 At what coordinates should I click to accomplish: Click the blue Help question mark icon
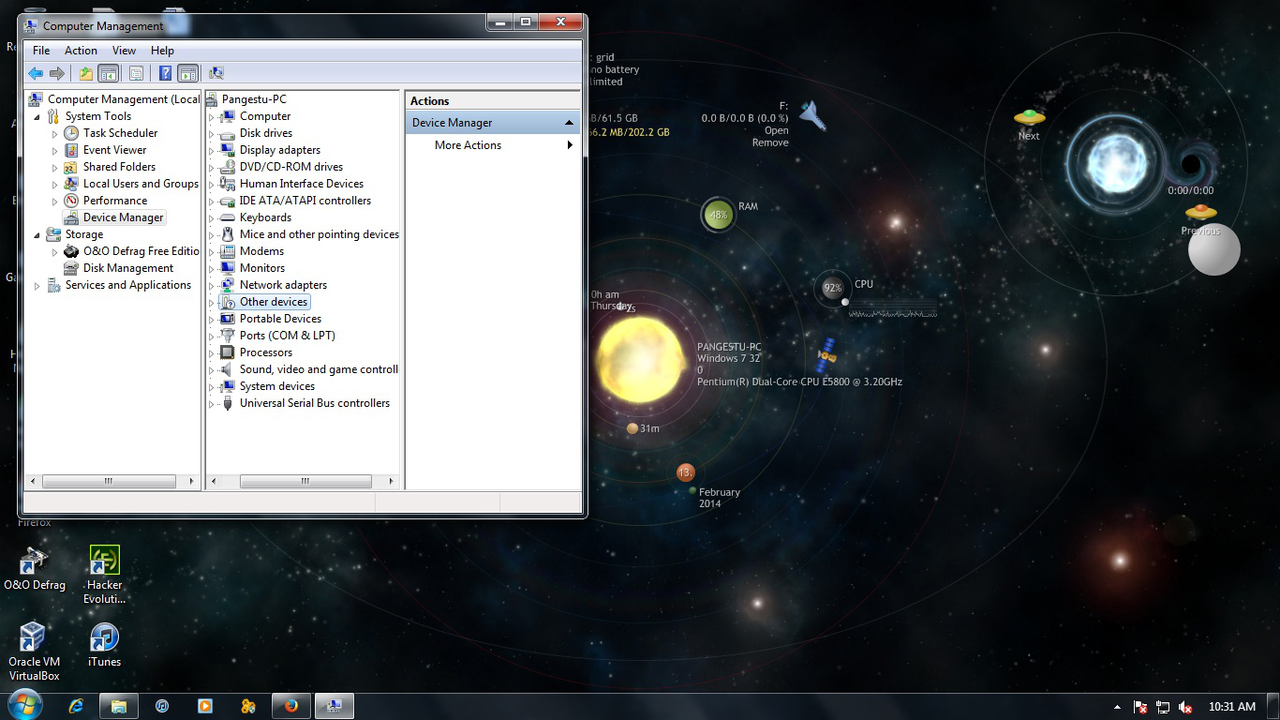[165, 73]
